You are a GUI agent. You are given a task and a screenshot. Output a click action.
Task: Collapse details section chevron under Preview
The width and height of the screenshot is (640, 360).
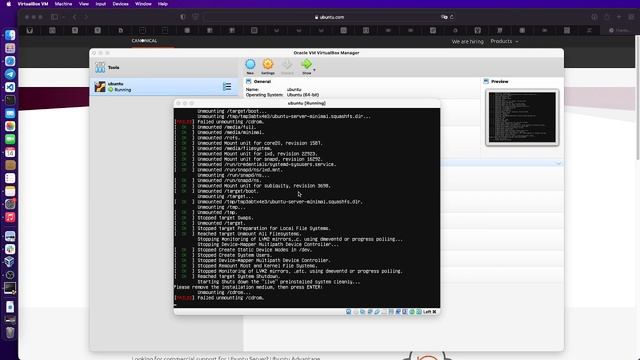[x=559, y=163]
